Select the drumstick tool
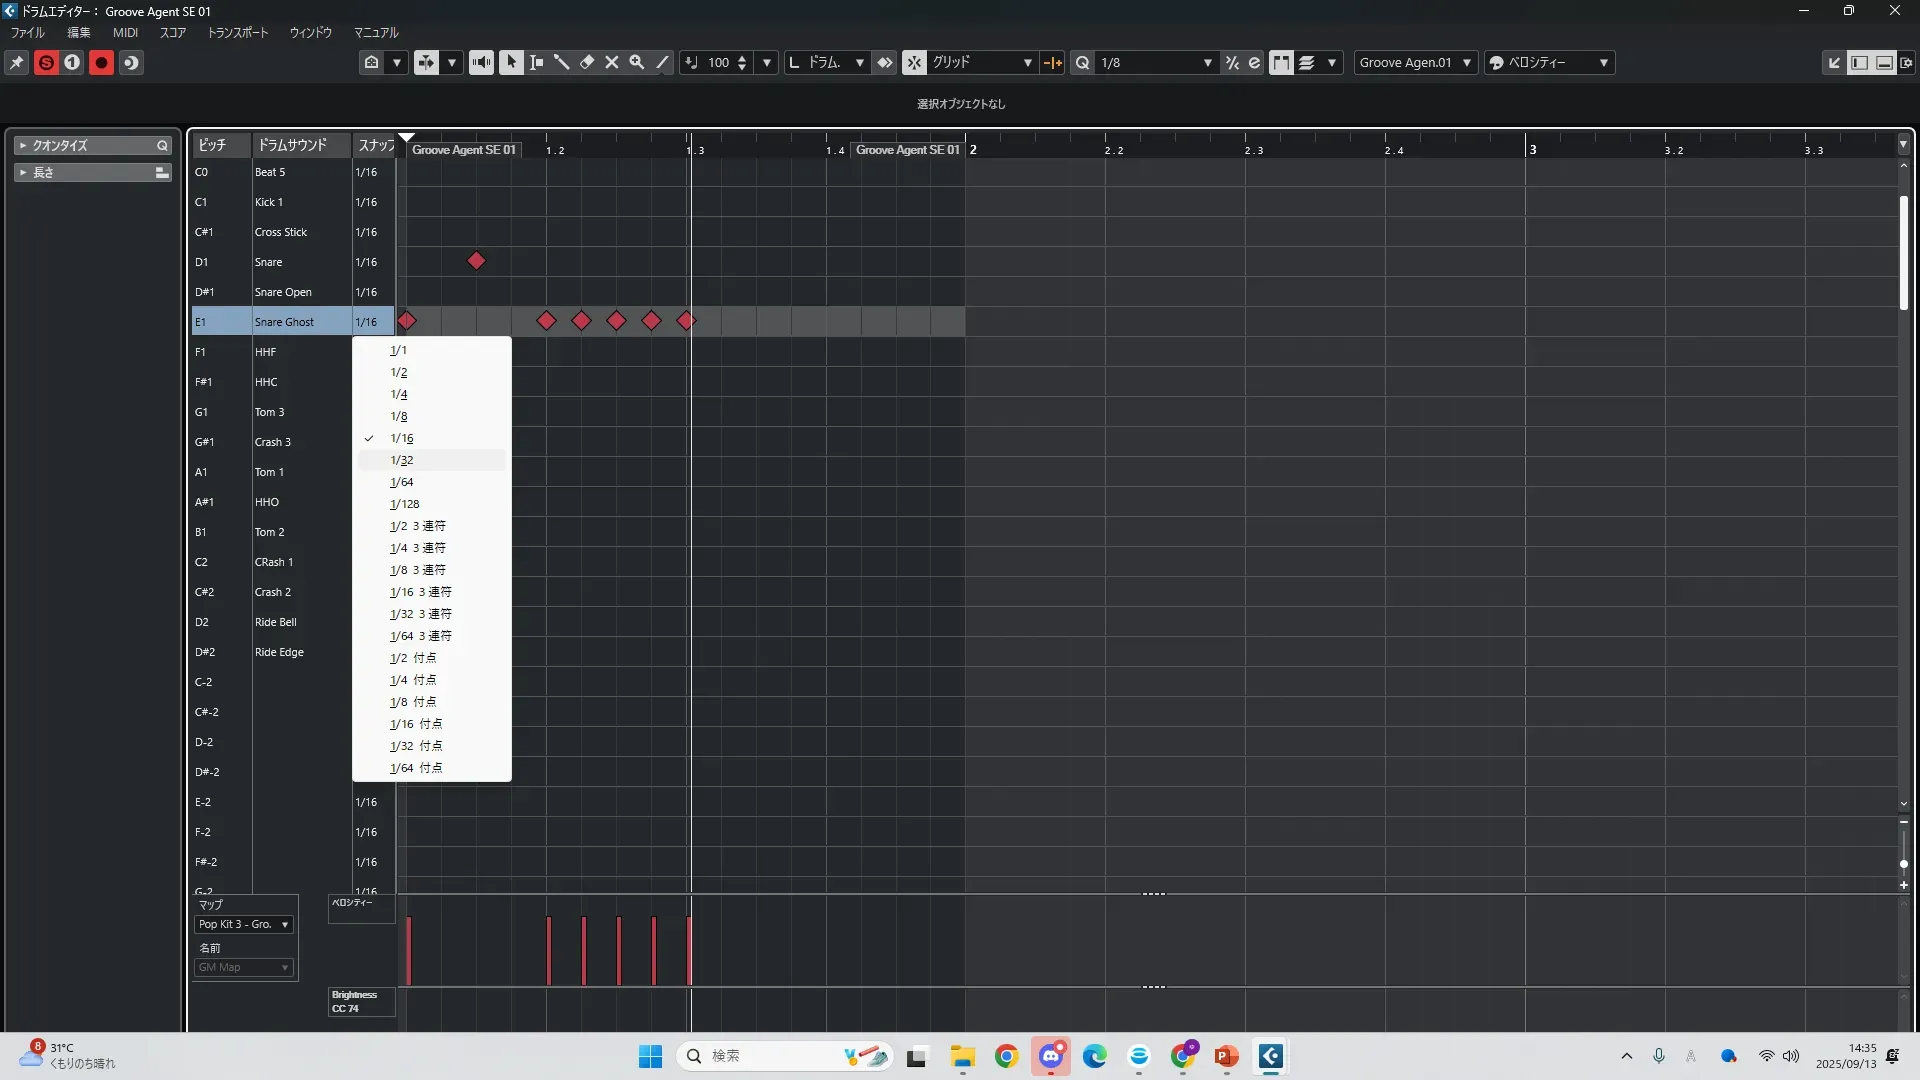 562,62
